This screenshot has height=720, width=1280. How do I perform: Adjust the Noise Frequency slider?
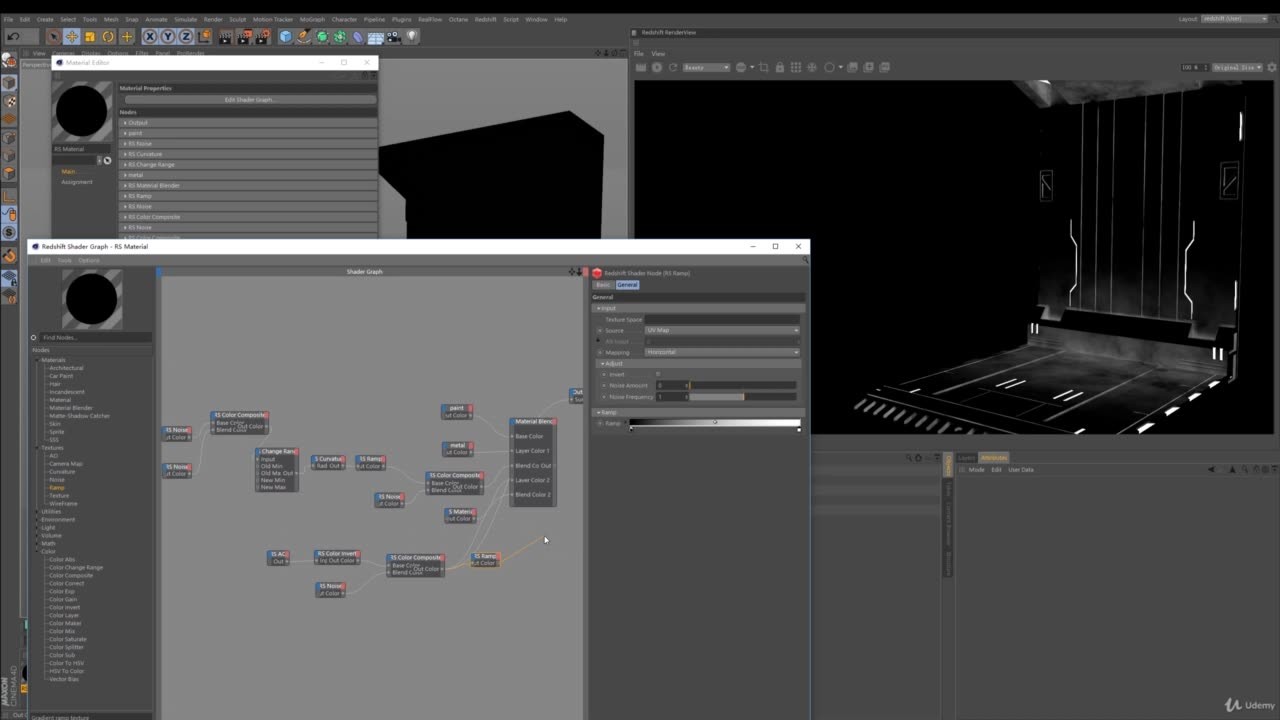742,397
